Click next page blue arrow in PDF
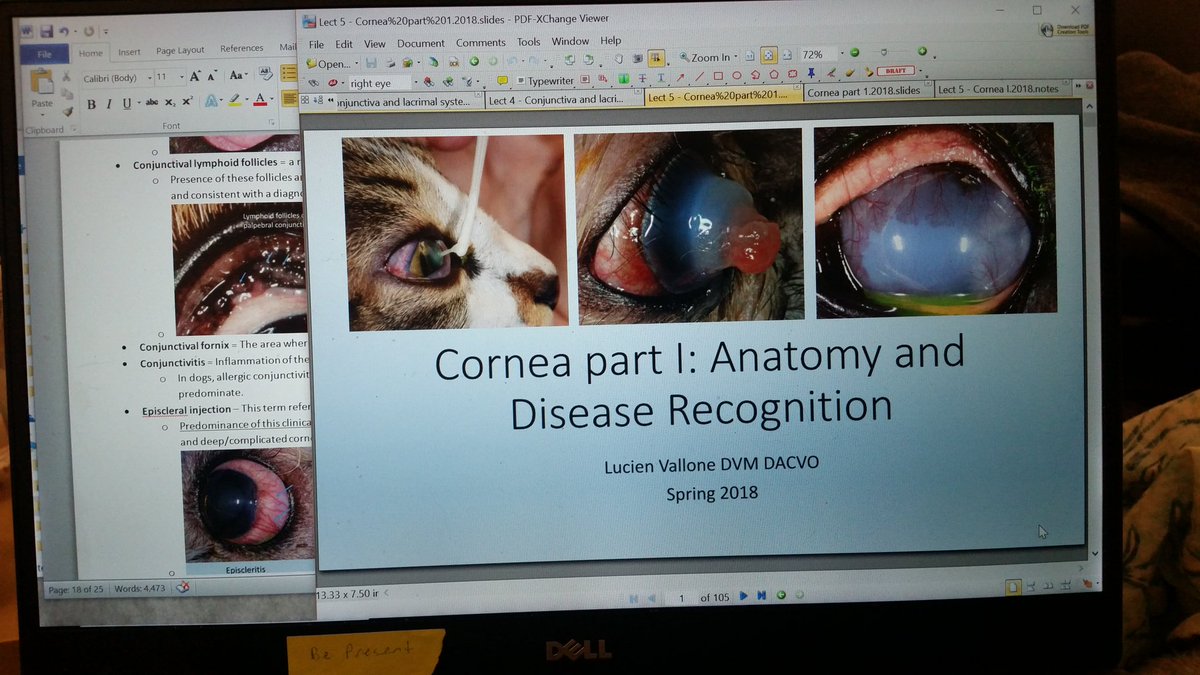The width and height of the screenshot is (1200, 675). pyautogui.click(x=743, y=596)
